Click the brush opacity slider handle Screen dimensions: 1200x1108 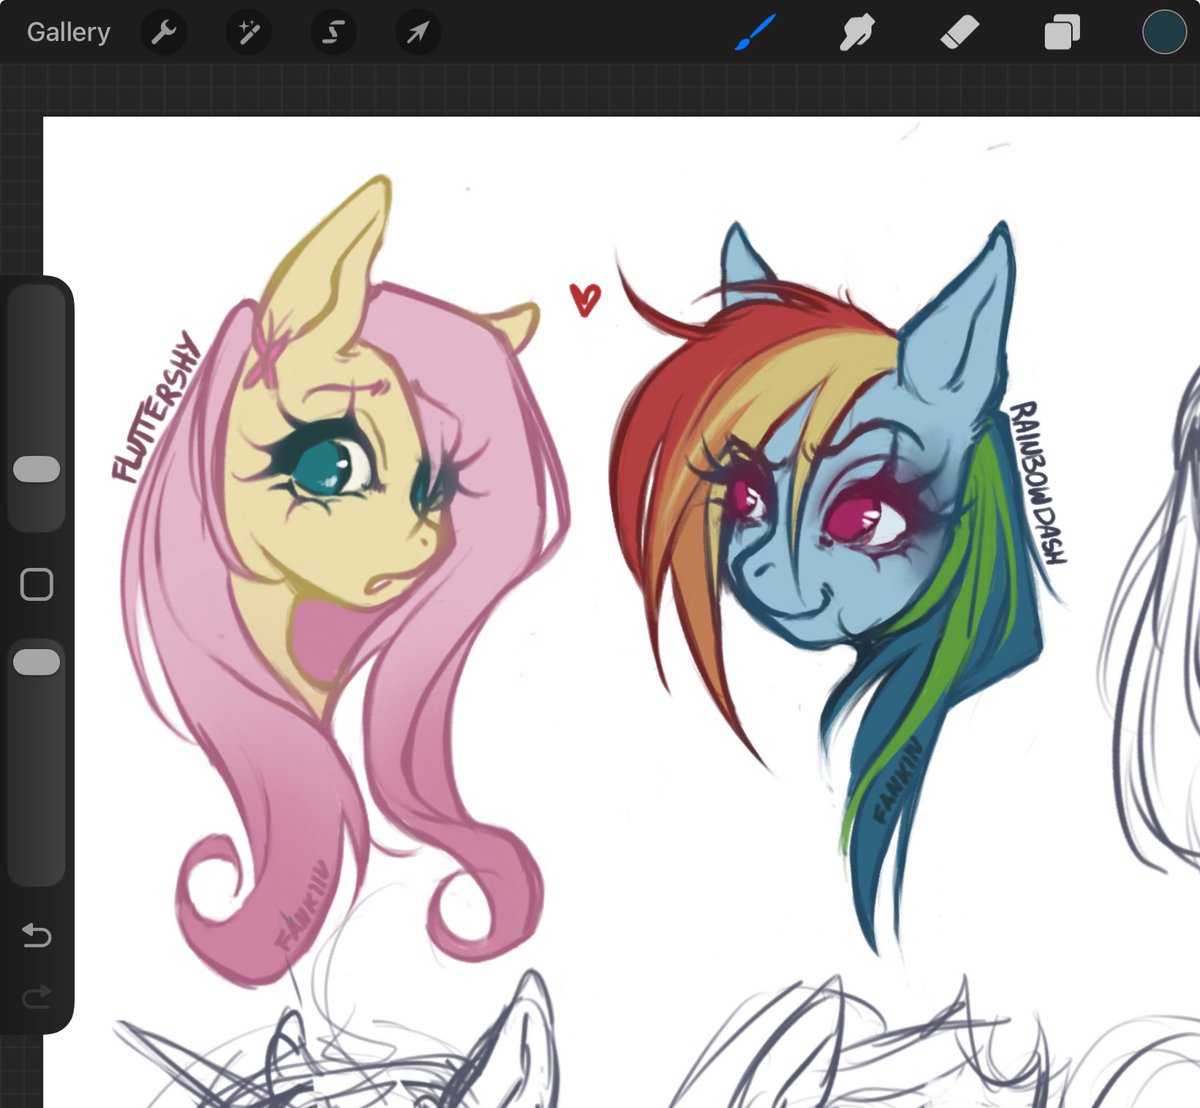tap(37, 662)
